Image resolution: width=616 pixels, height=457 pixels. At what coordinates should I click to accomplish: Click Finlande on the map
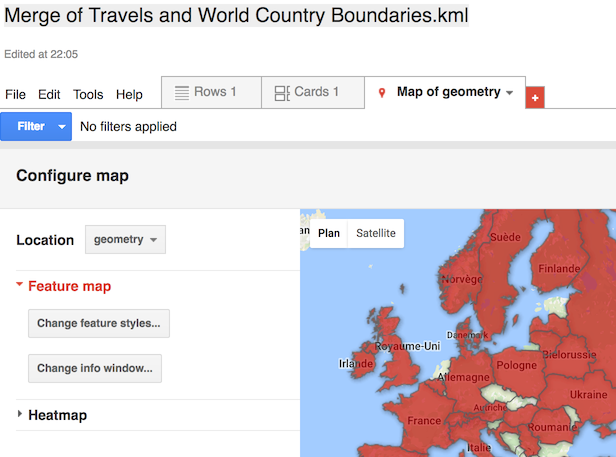pos(558,270)
